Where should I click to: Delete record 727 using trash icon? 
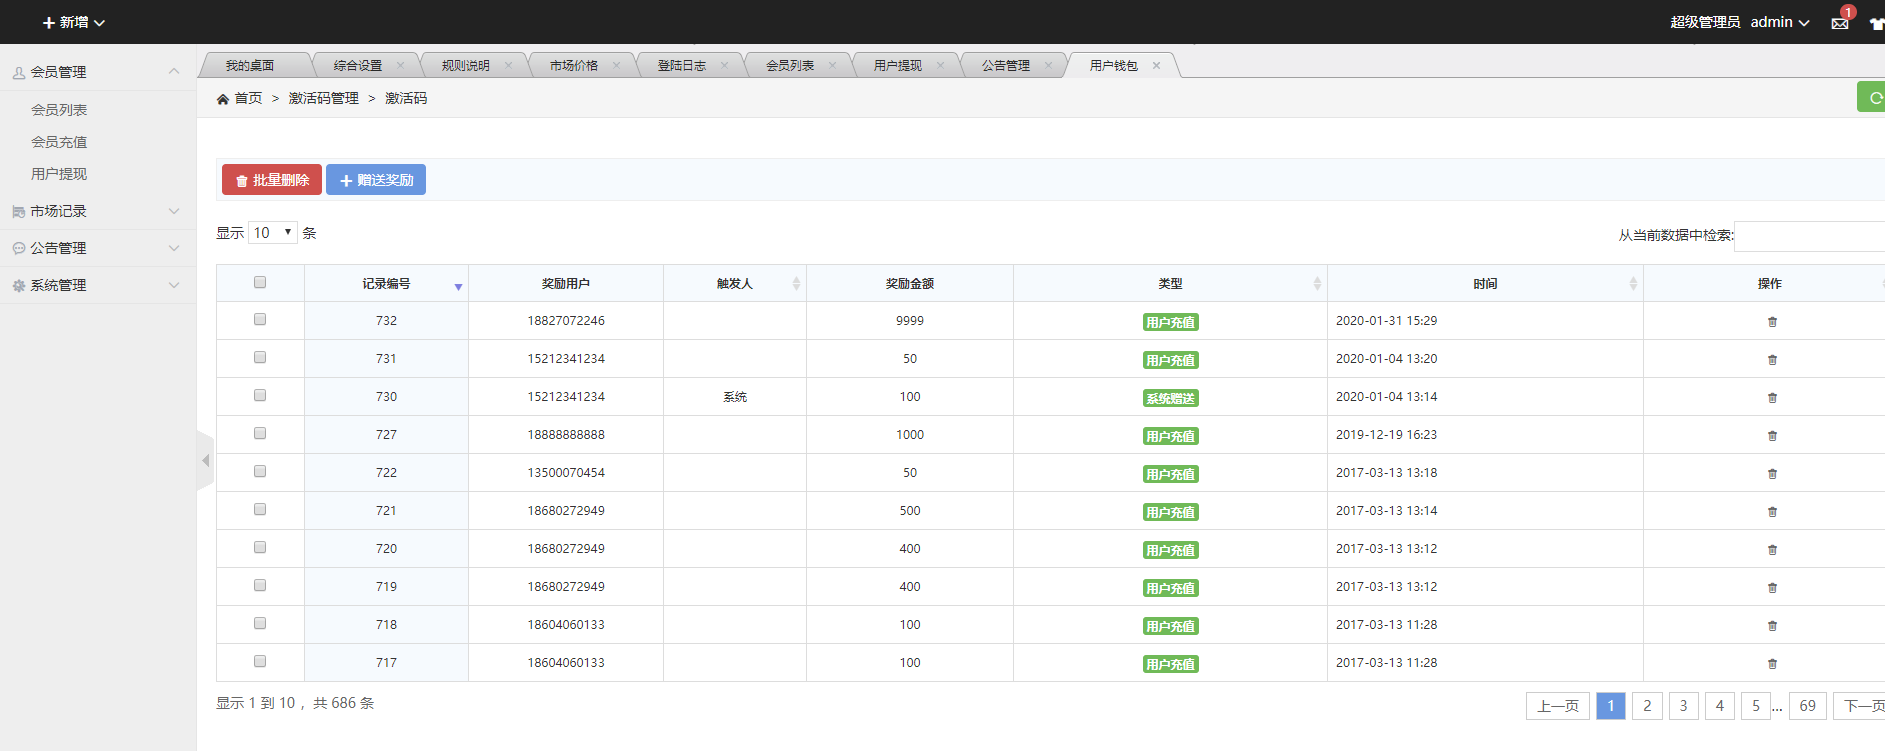(x=1772, y=436)
